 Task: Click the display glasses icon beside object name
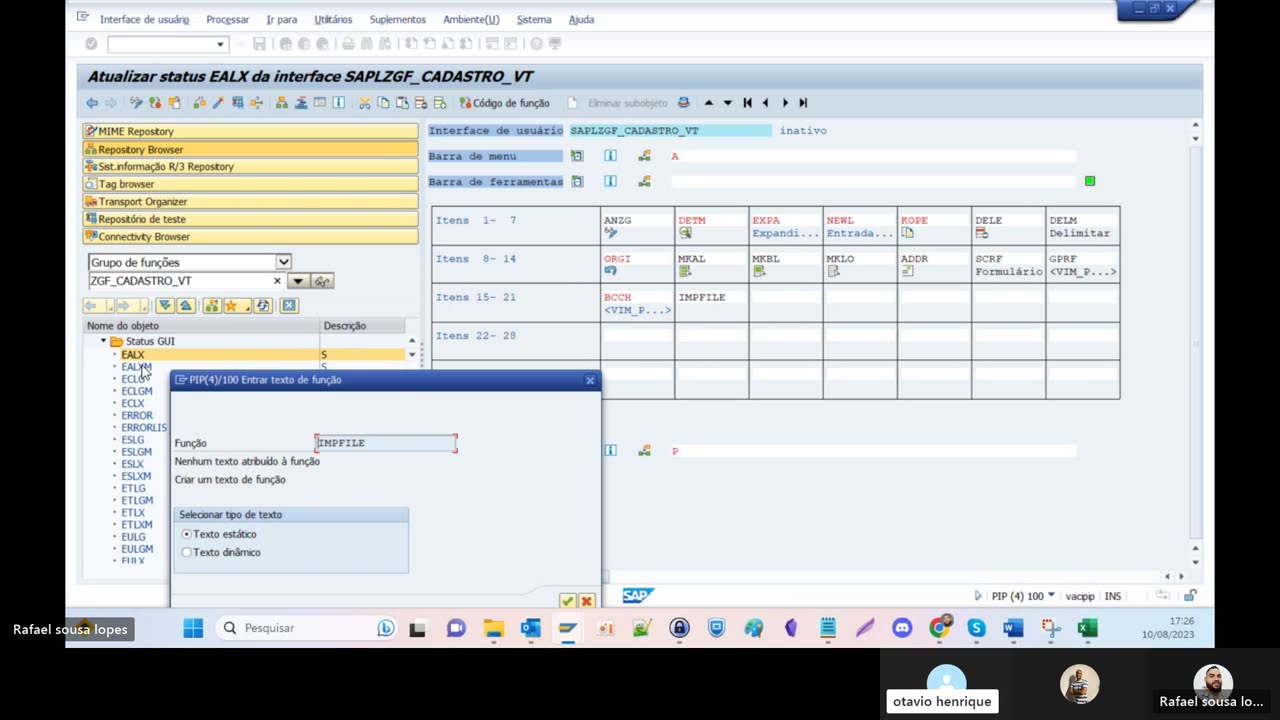322,281
